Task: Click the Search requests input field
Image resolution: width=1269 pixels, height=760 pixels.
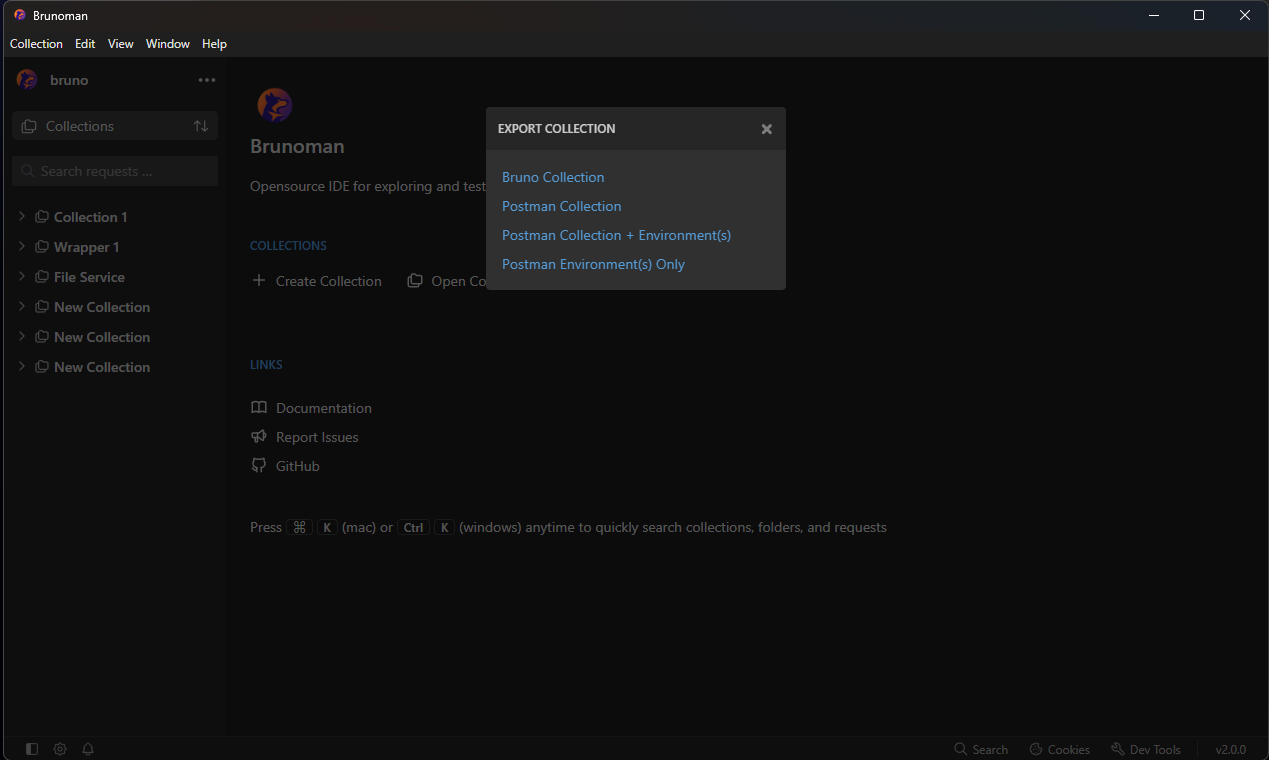Action: [x=114, y=171]
